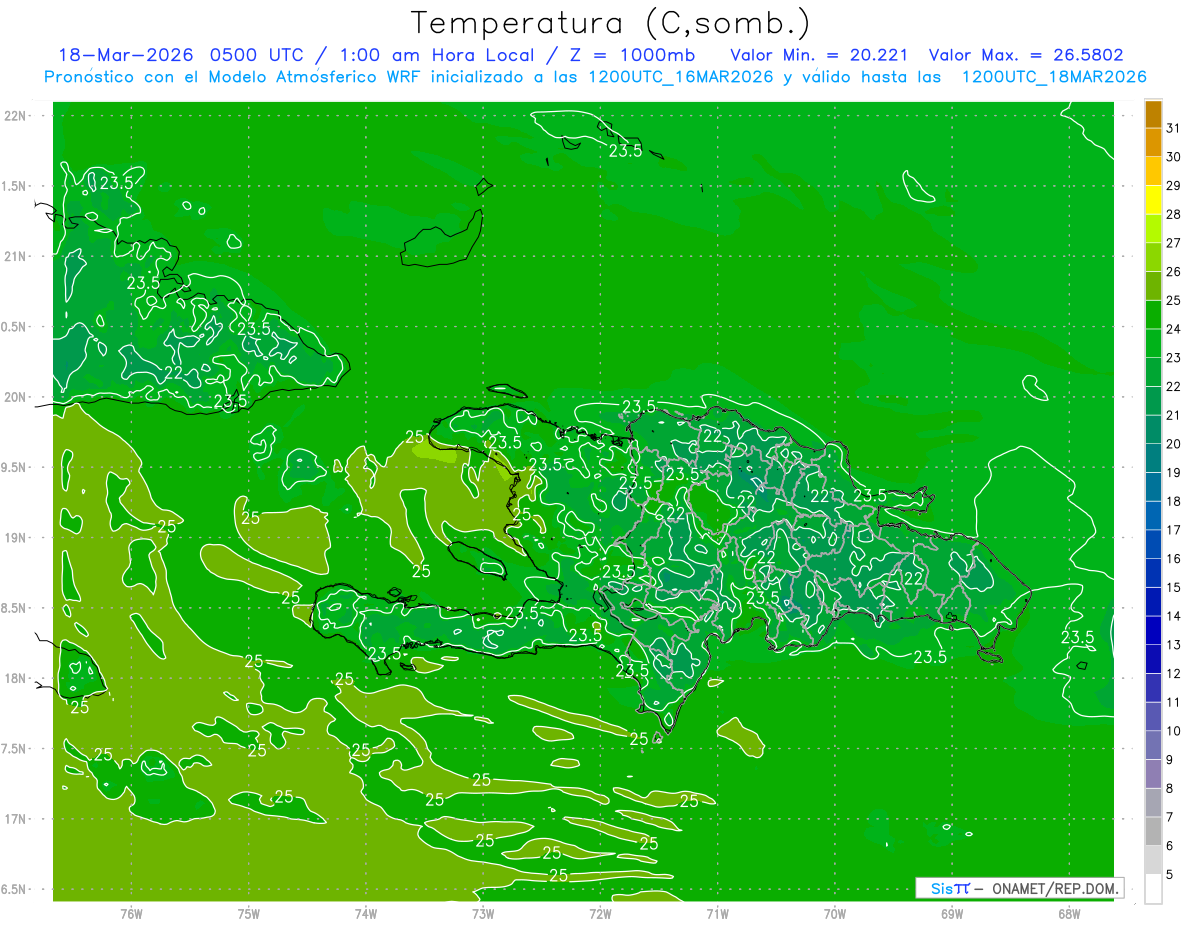The image size is (1200, 927).
Task: Click the '15' label on the color scale
Action: [1174, 588]
